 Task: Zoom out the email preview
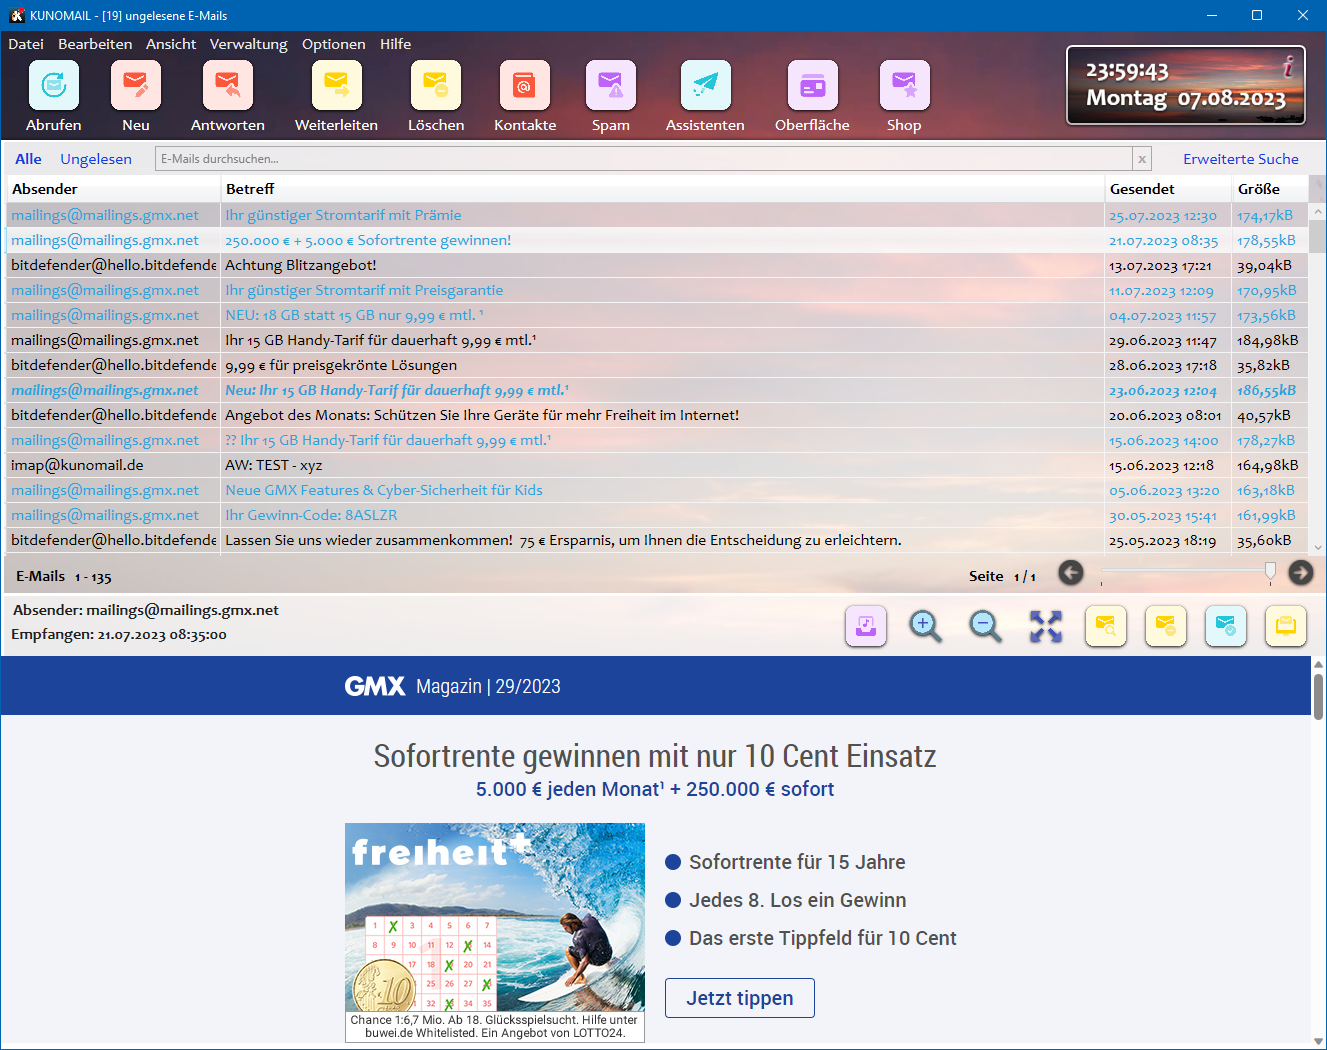[986, 627]
